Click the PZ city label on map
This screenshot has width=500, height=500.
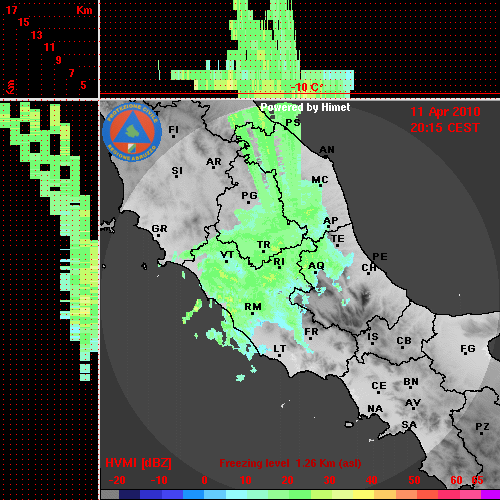pos(482,427)
